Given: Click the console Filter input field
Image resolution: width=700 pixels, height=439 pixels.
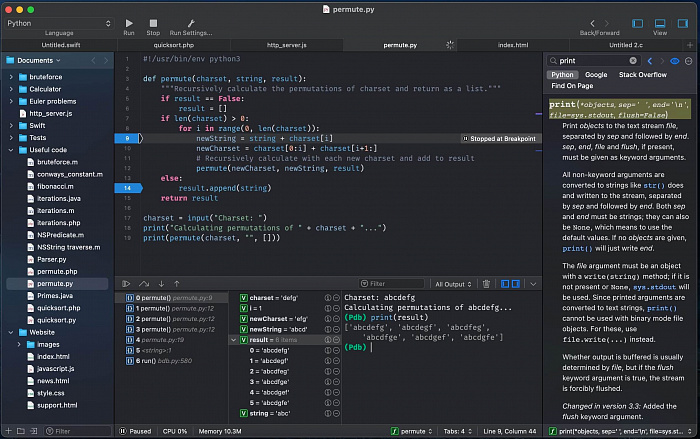Looking at the screenshot, I should click(x=391, y=284).
